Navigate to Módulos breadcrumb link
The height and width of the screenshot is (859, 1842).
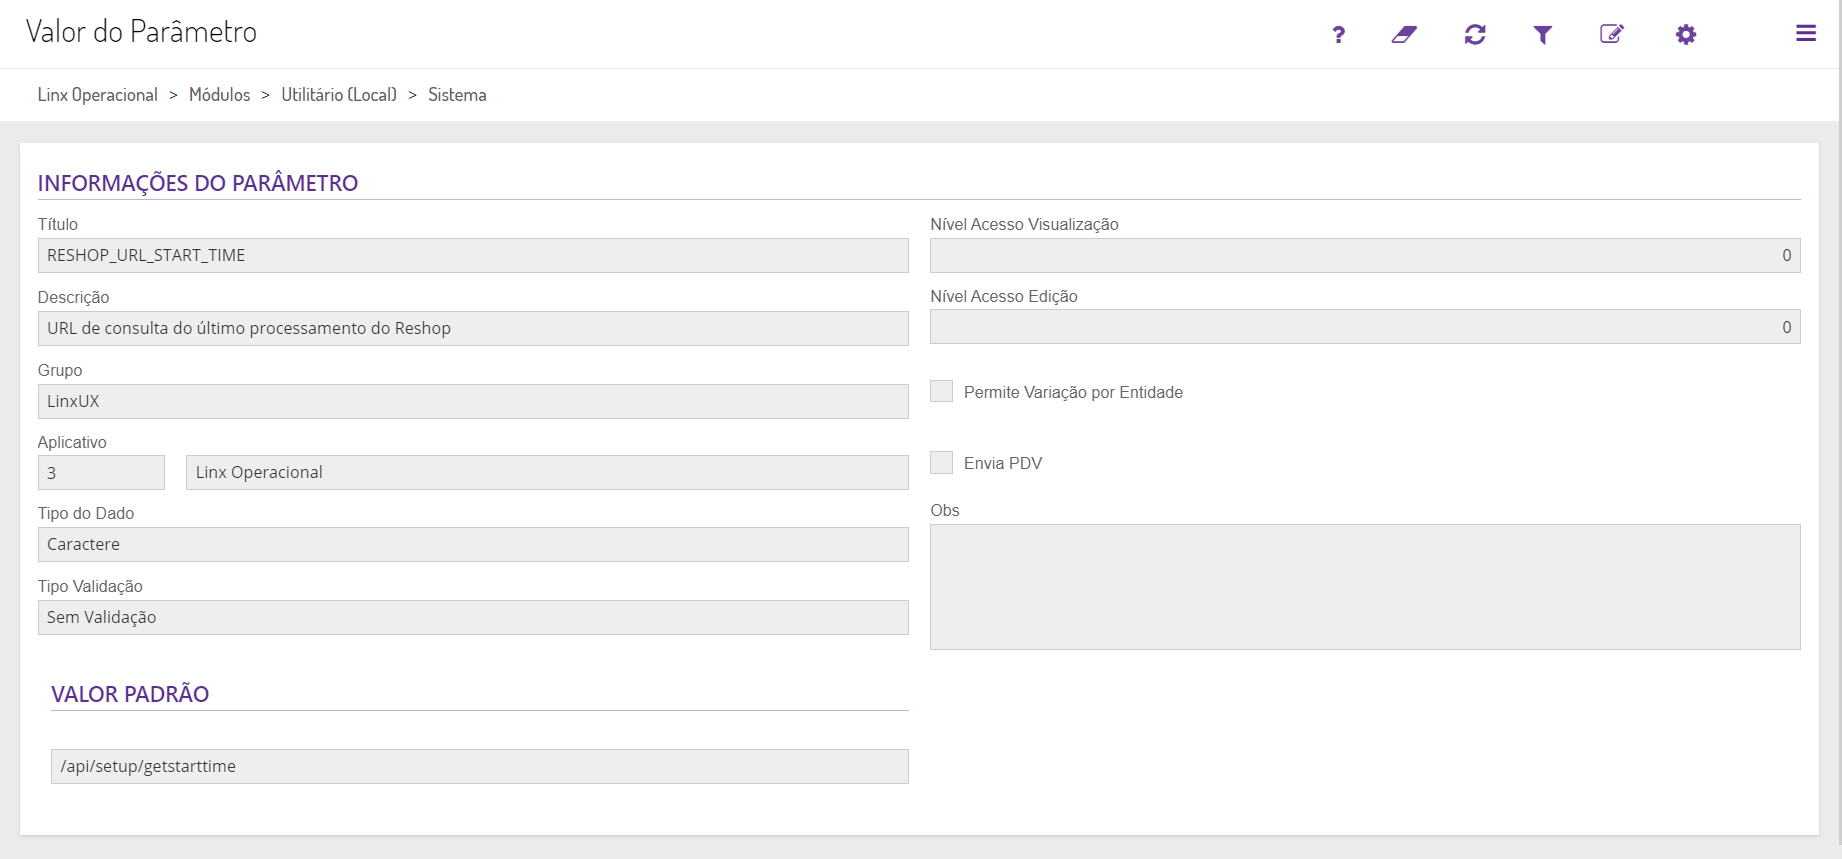point(219,95)
